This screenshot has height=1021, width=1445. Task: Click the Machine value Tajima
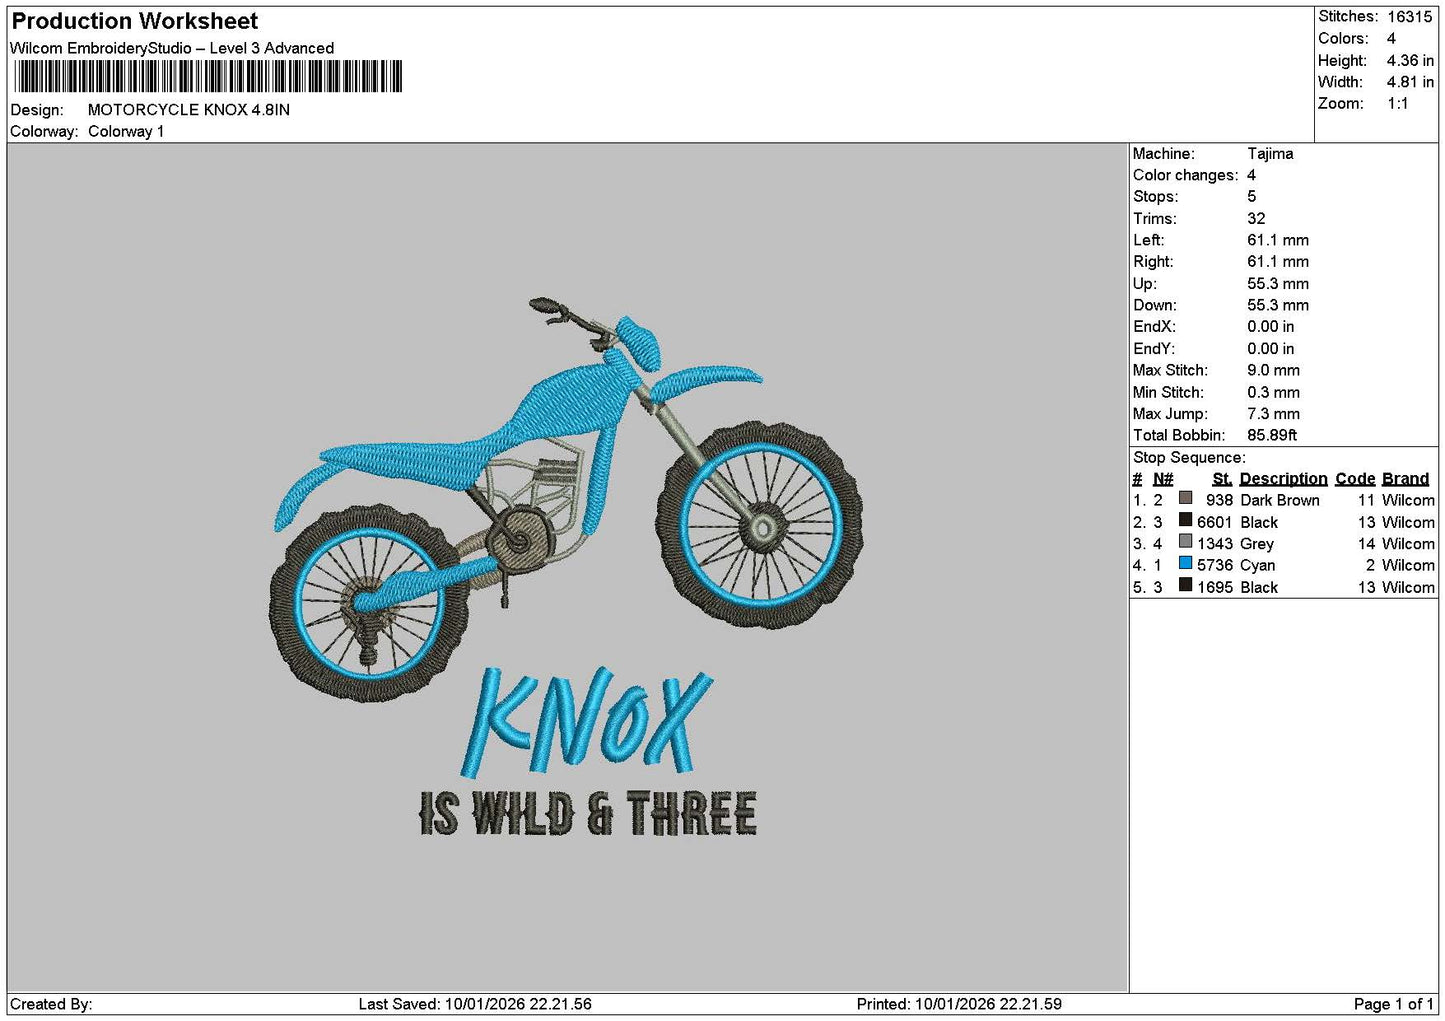(1270, 154)
